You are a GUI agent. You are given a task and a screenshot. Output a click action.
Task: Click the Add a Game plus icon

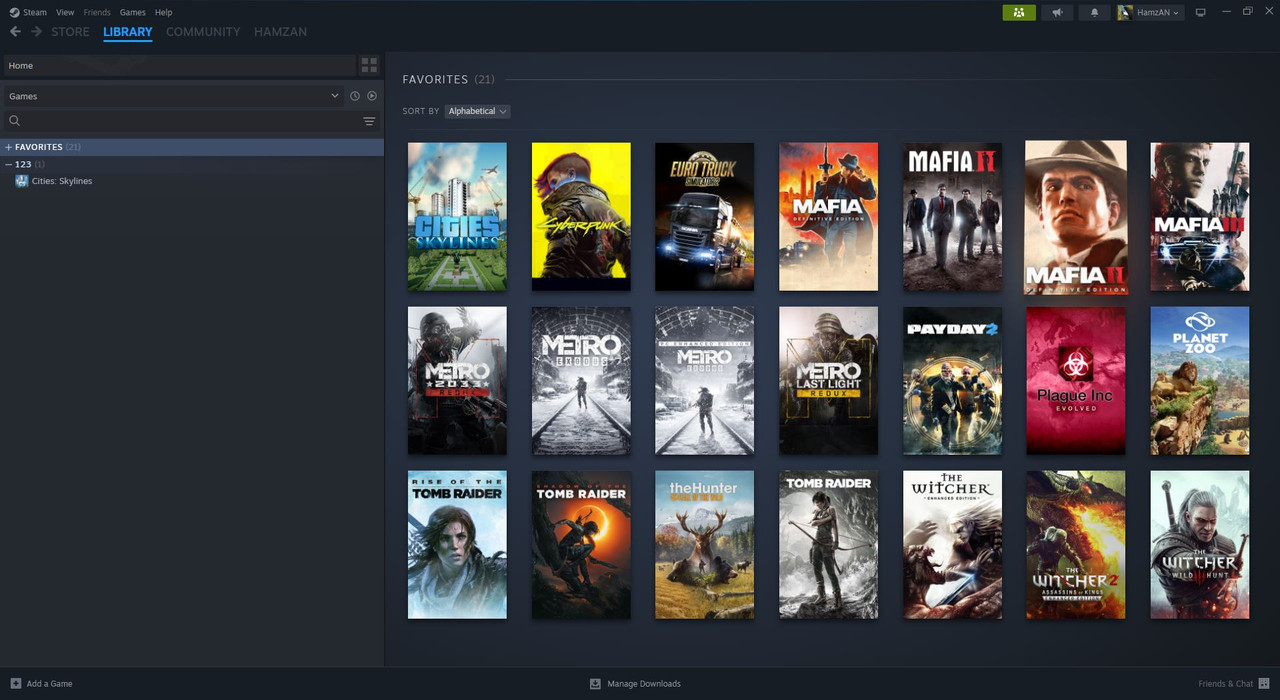coord(15,684)
